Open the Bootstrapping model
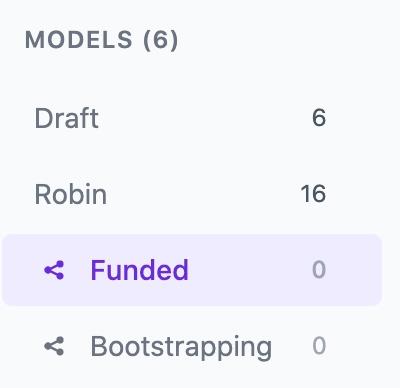The image size is (400, 388). [192, 346]
